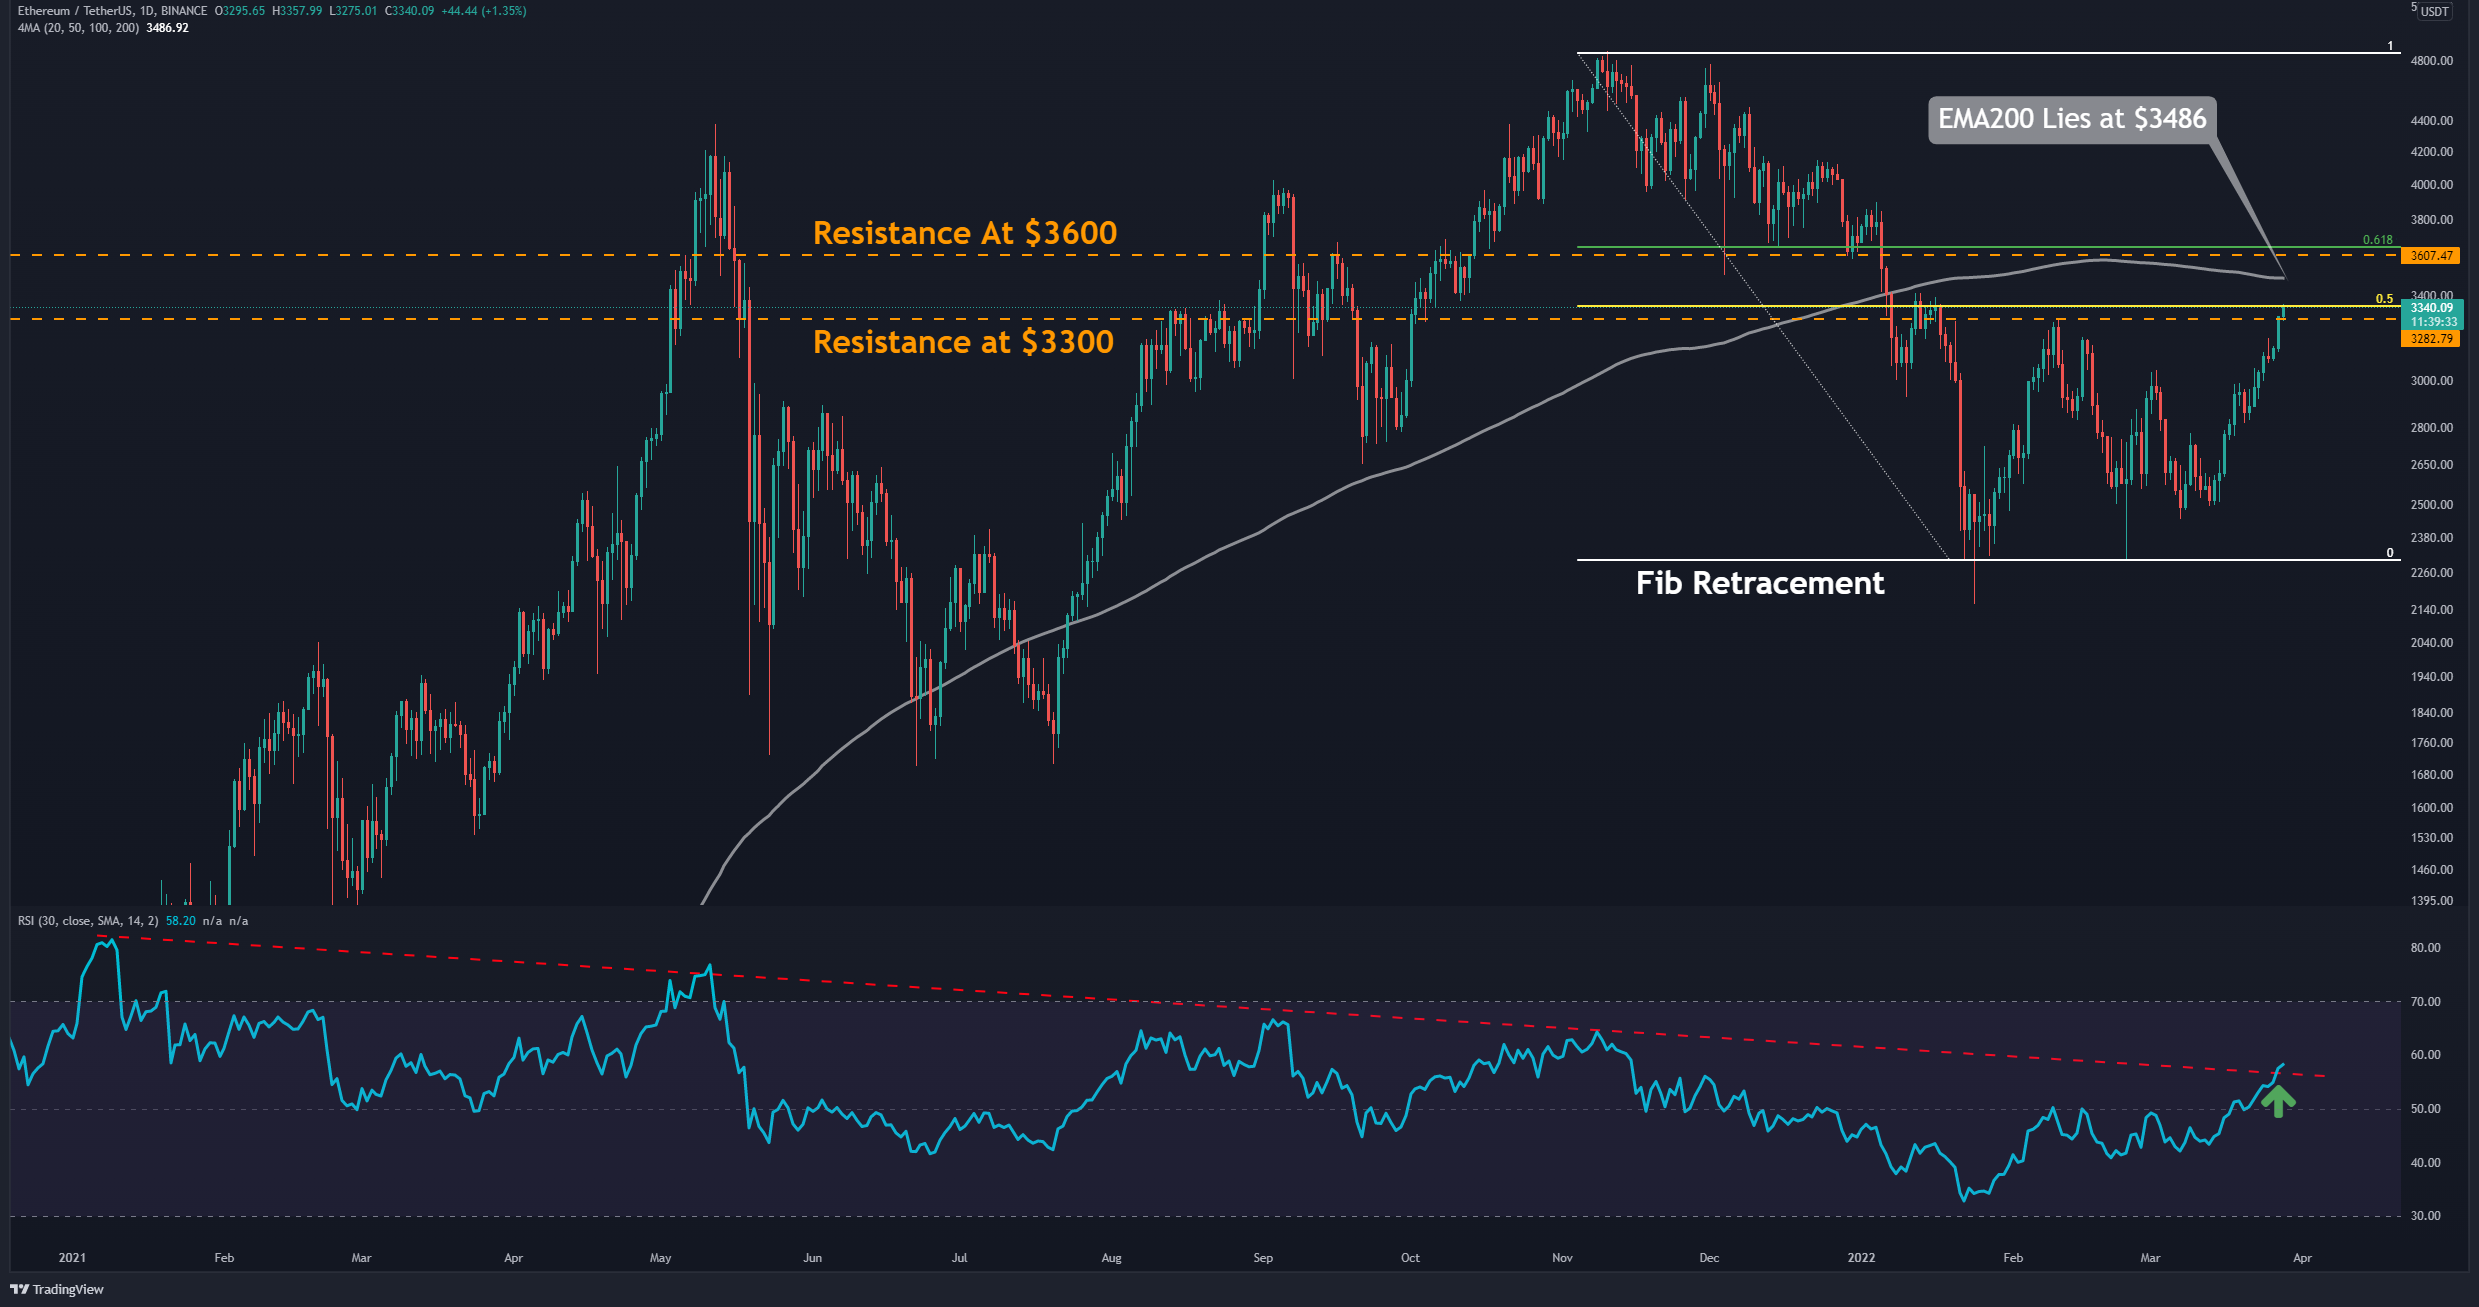Click the orange 3607.47 price tag
This screenshot has height=1307, width=2479.
point(2430,256)
